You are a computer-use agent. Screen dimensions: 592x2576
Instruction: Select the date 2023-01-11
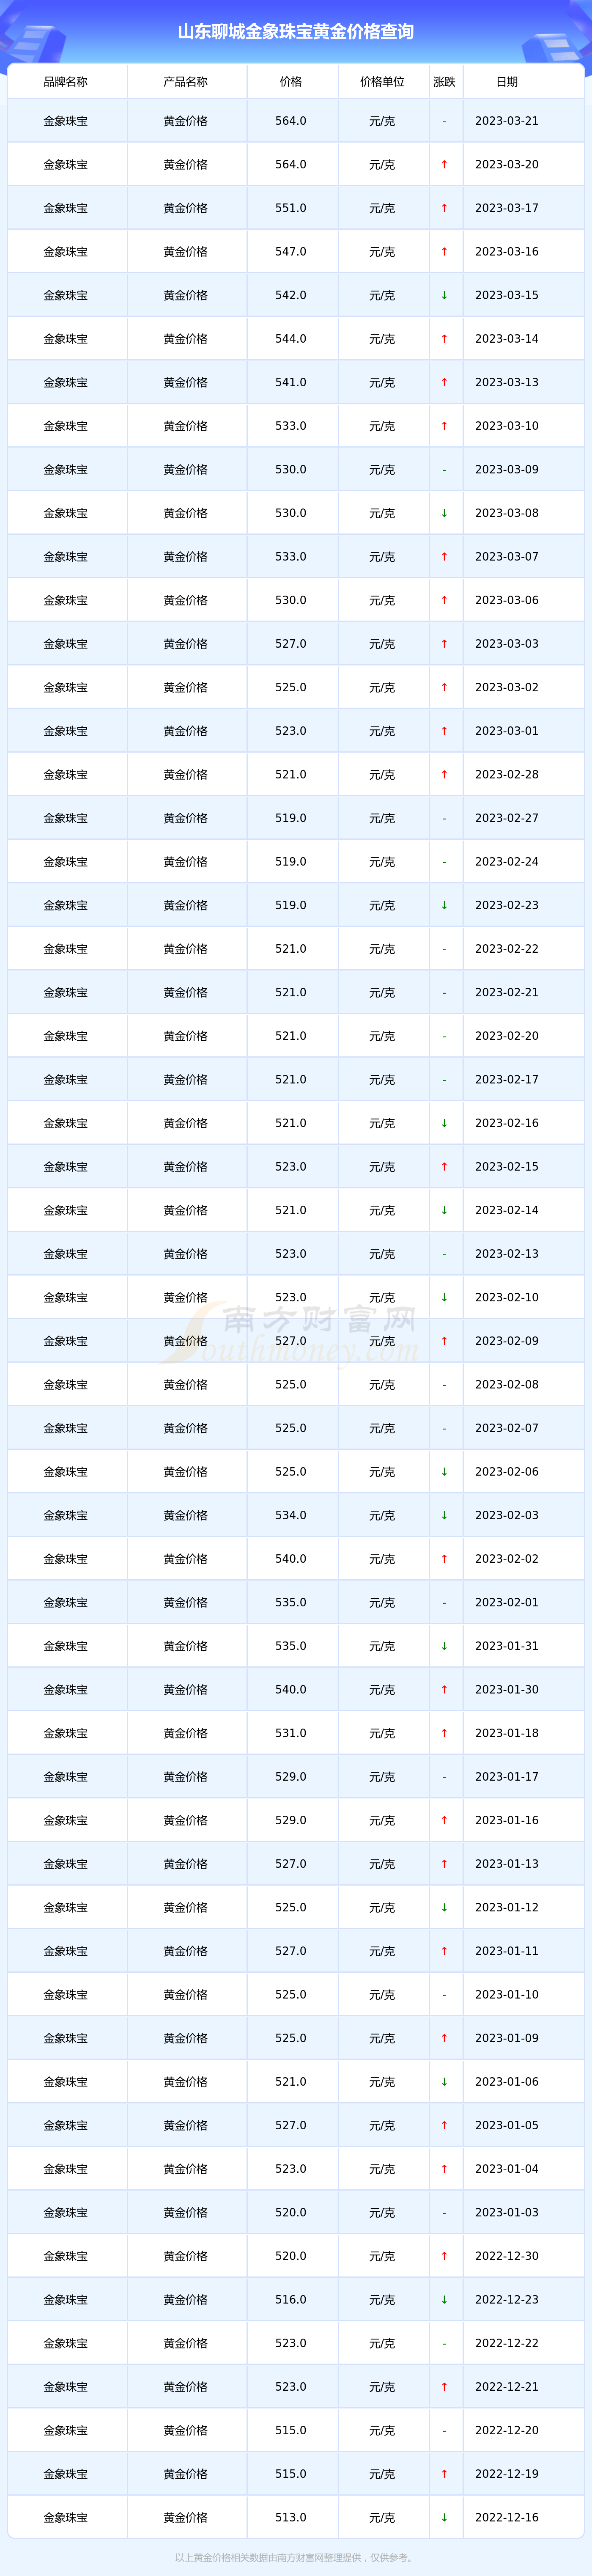[507, 1951]
